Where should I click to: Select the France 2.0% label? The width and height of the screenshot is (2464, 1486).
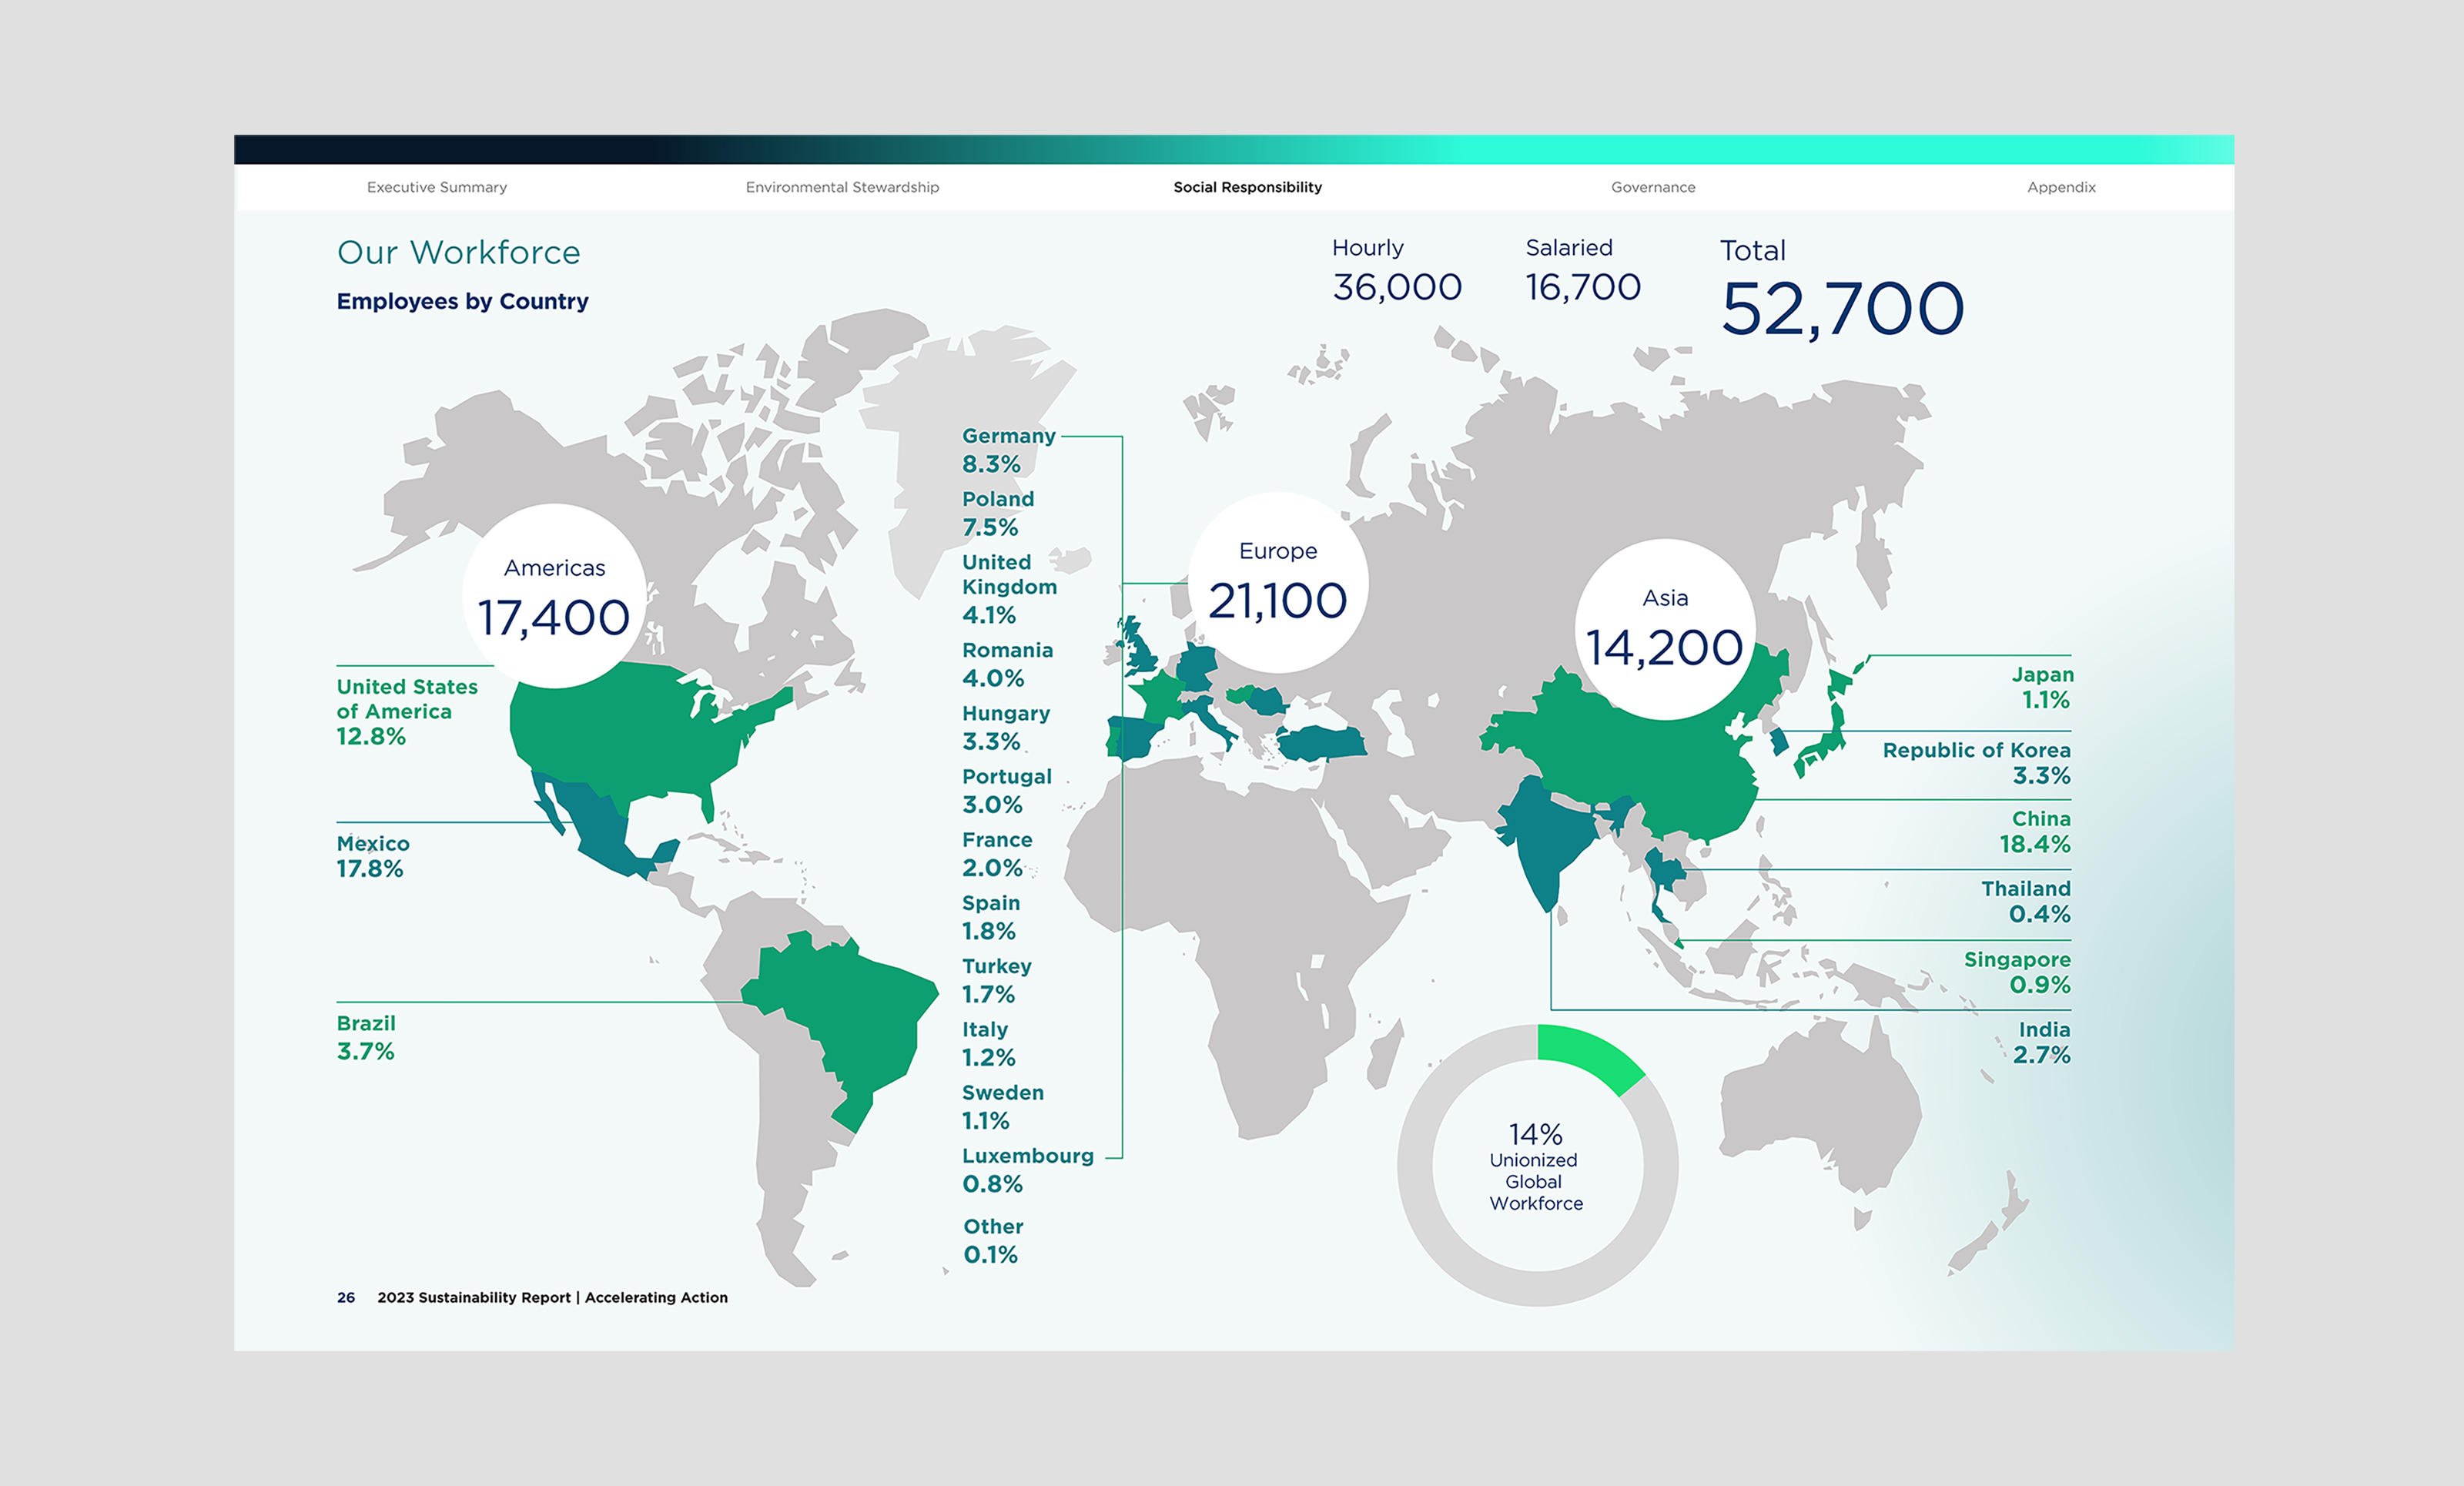tap(997, 854)
